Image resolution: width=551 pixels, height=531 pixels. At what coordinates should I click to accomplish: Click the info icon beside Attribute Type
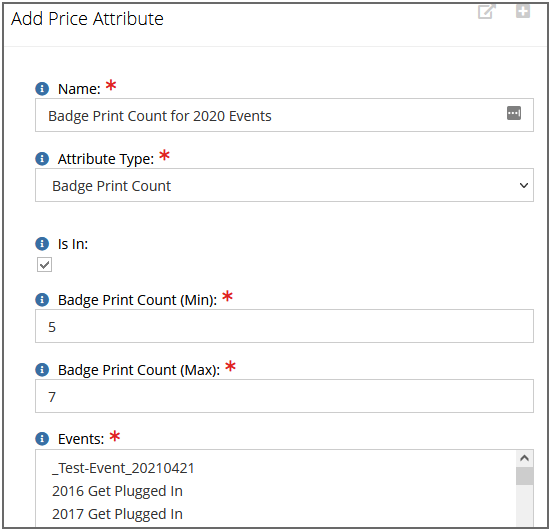click(x=42, y=158)
